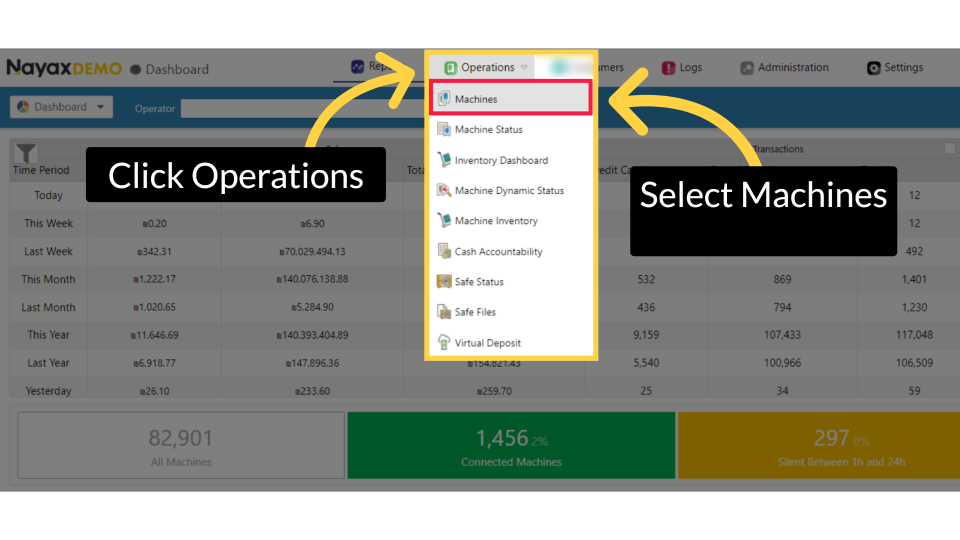
Task: Click the Last Year row label
Action: (x=48, y=363)
